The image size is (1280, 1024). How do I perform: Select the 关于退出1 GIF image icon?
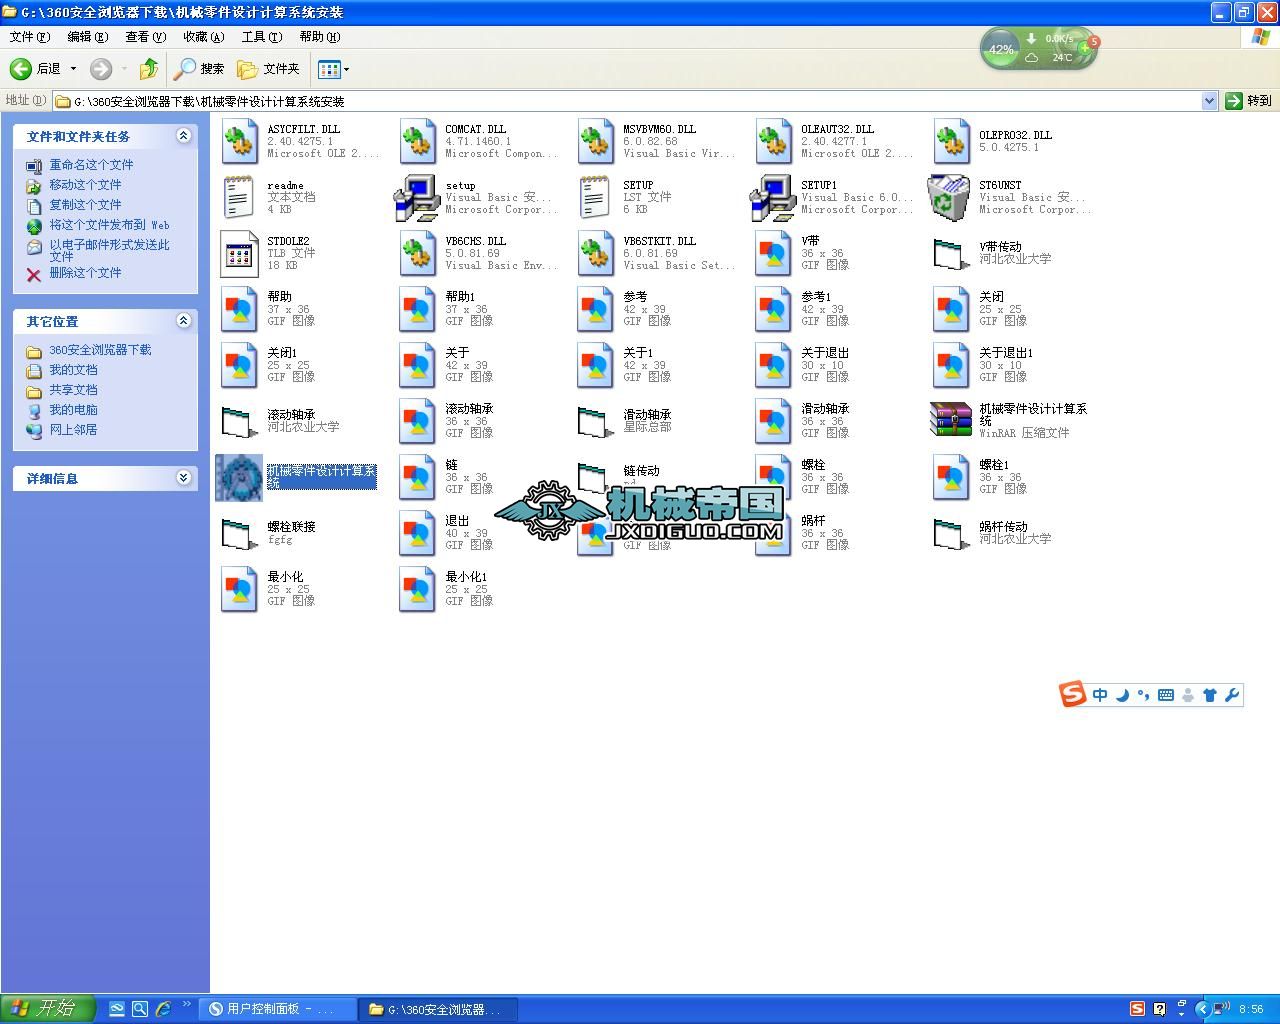coord(951,365)
